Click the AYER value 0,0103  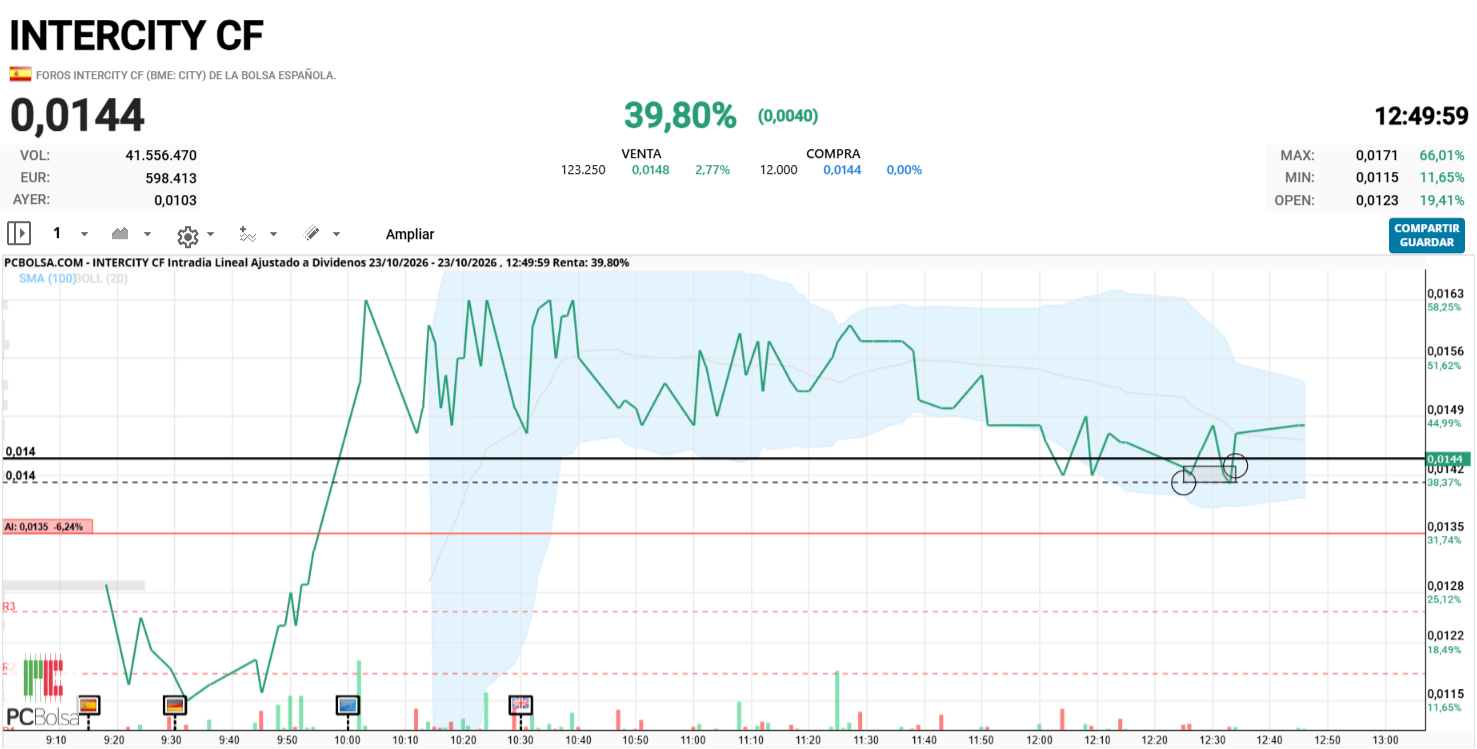click(x=175, y=200)
